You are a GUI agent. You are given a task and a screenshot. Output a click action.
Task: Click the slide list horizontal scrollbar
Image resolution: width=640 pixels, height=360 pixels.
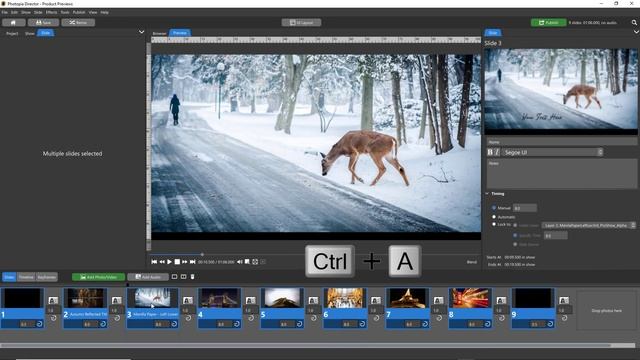[x=306, y=345]
